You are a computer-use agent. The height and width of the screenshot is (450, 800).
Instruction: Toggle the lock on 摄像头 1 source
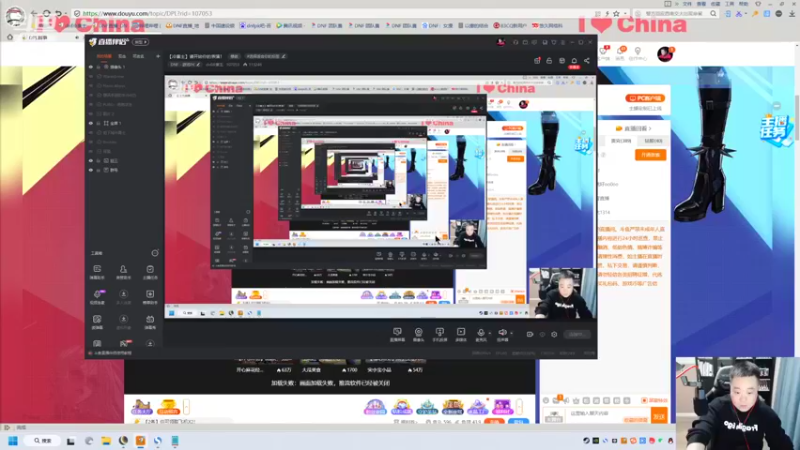pyautogui.click(x=98, y=67)
